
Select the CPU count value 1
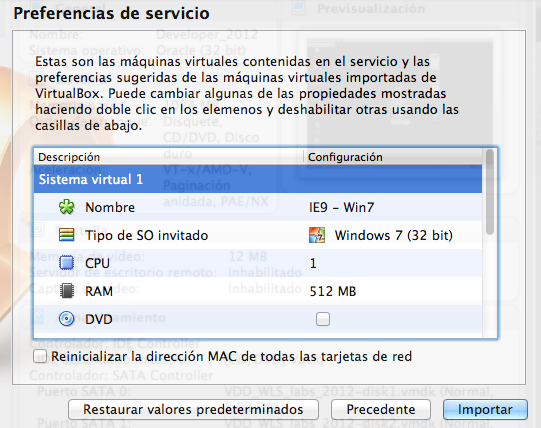click(313, 263)
